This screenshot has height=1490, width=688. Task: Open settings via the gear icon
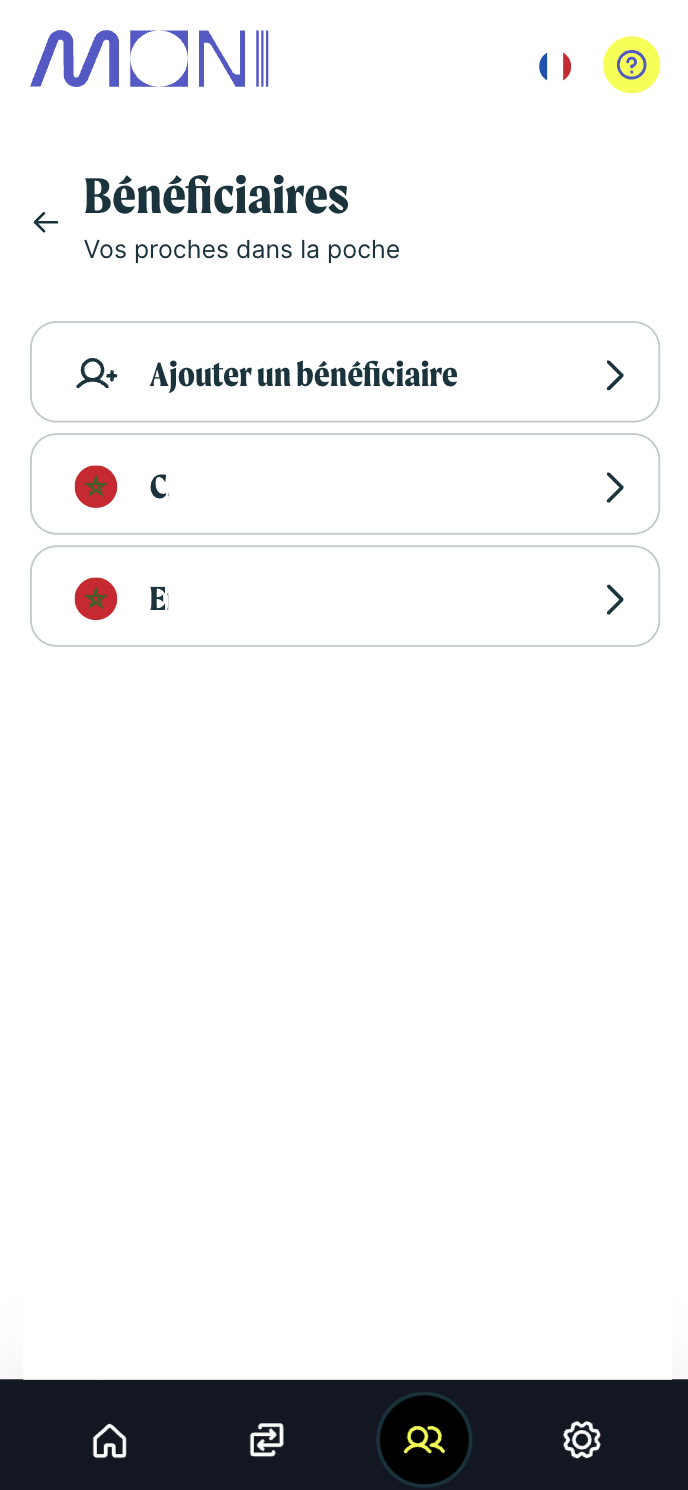point(581,1440)
